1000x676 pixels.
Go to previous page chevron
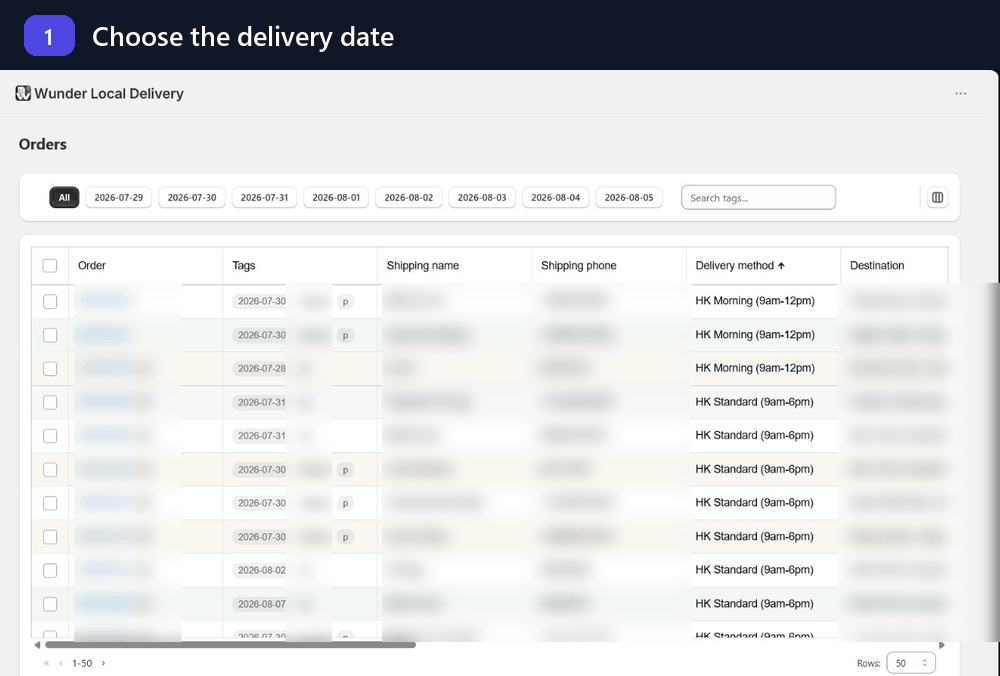pos(61,663)
